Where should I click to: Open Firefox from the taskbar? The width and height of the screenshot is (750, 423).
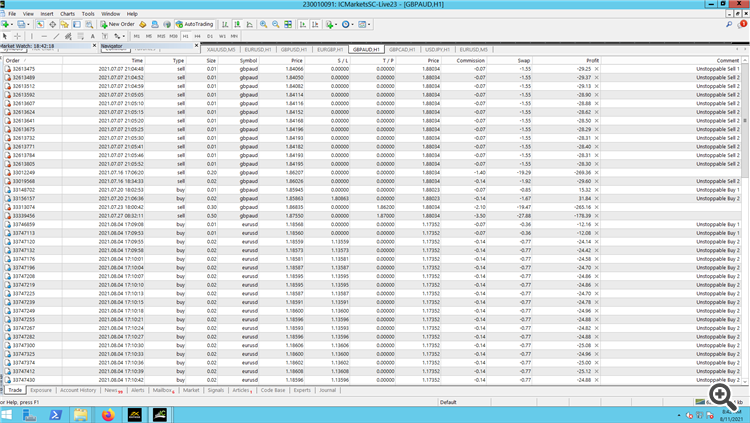click(x=109, y=414)
